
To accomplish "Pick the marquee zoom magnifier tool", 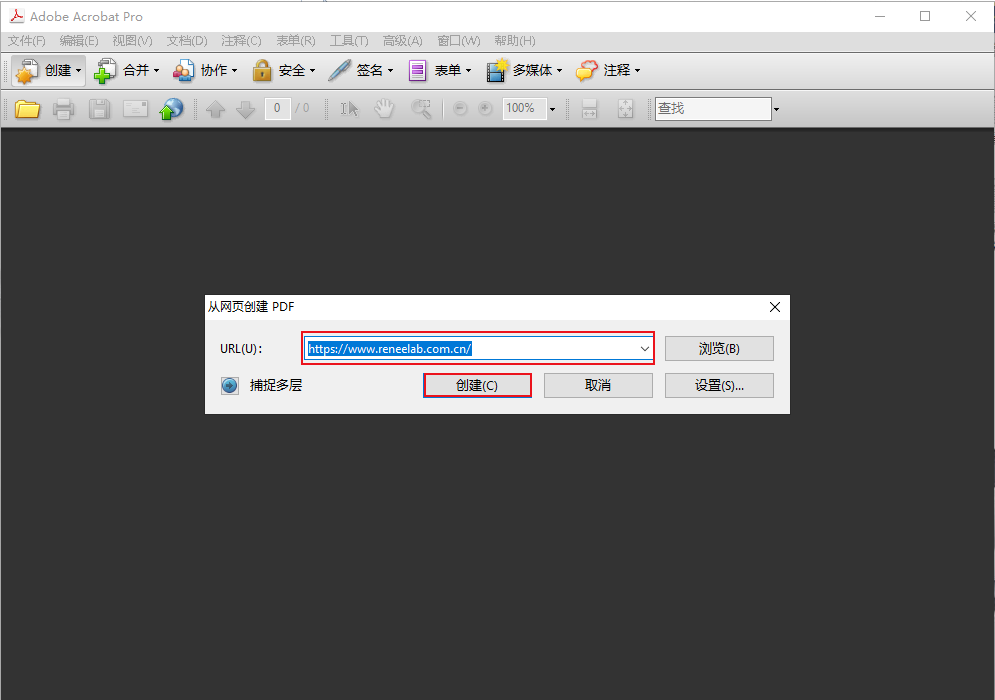I will point(421,109).
